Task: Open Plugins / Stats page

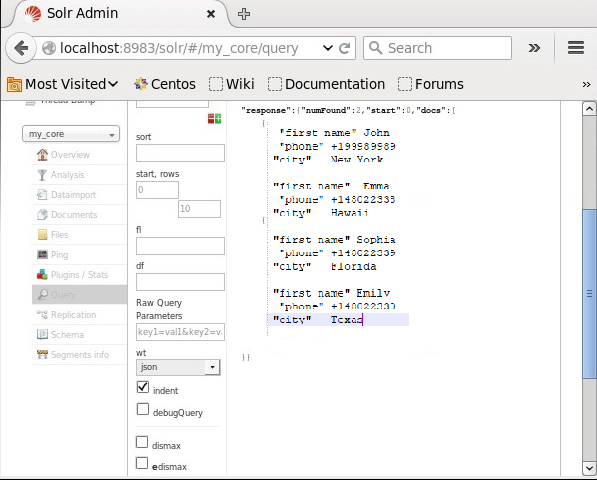Action: coord(80,274)
